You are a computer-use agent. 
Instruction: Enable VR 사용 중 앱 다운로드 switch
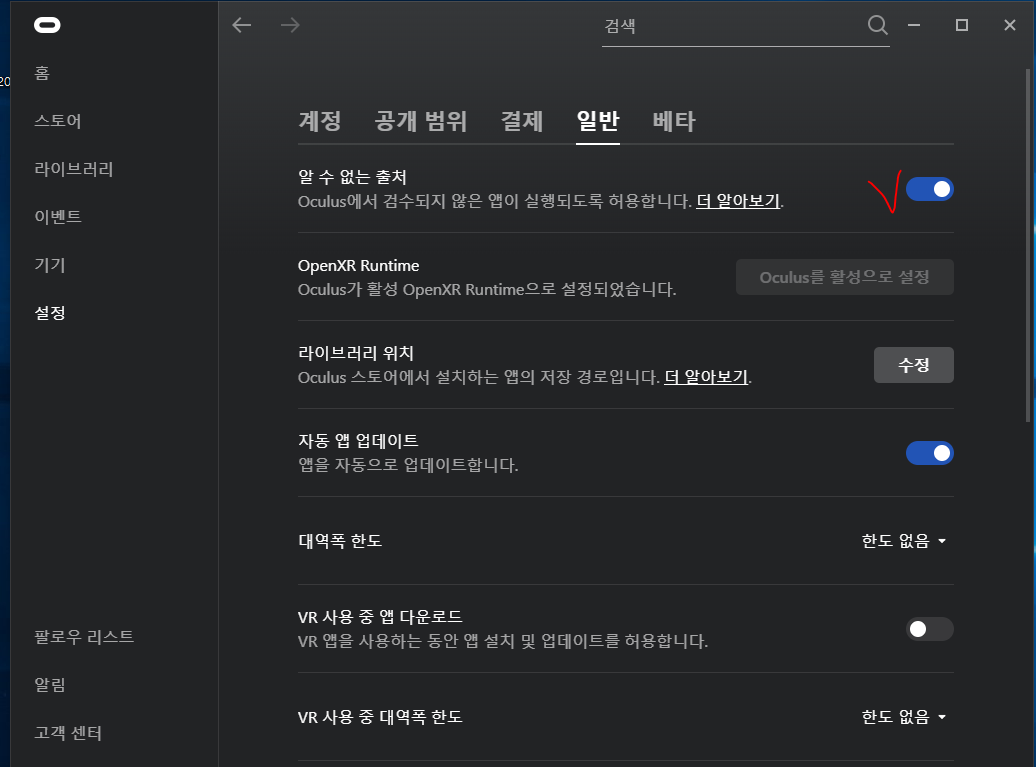click(x=930, y=629)
